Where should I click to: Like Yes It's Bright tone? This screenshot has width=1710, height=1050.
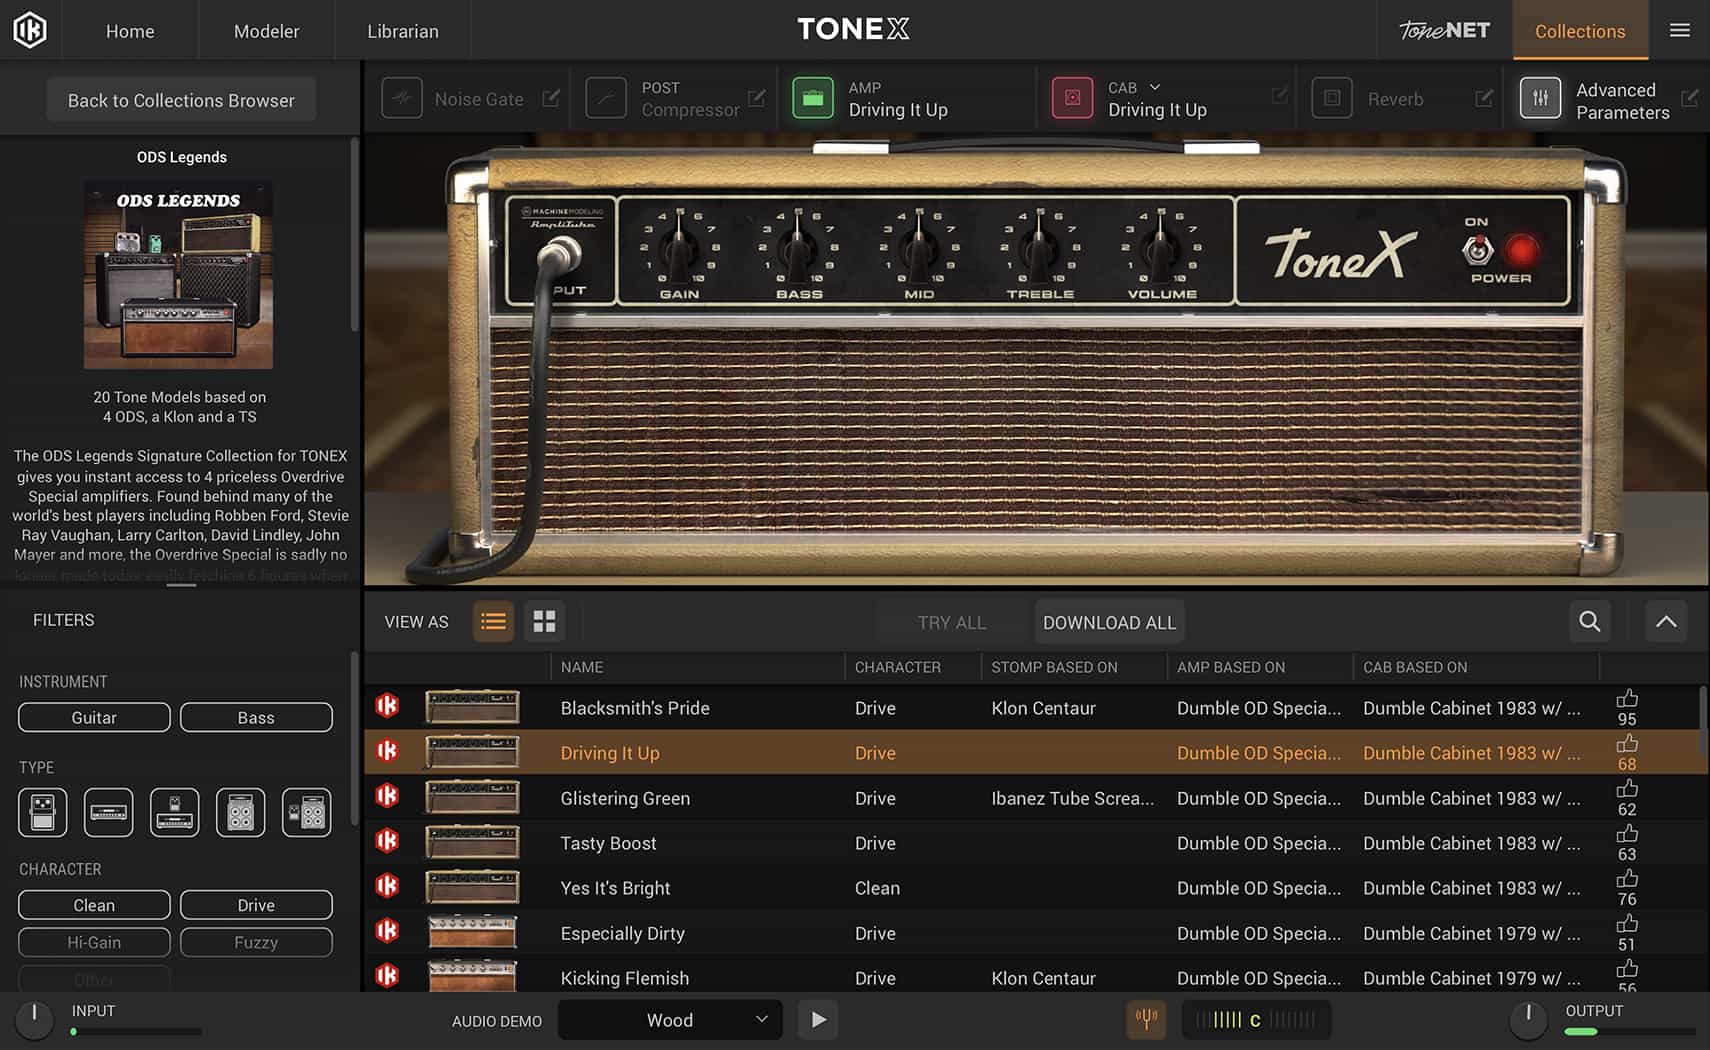coord(1627,878)
